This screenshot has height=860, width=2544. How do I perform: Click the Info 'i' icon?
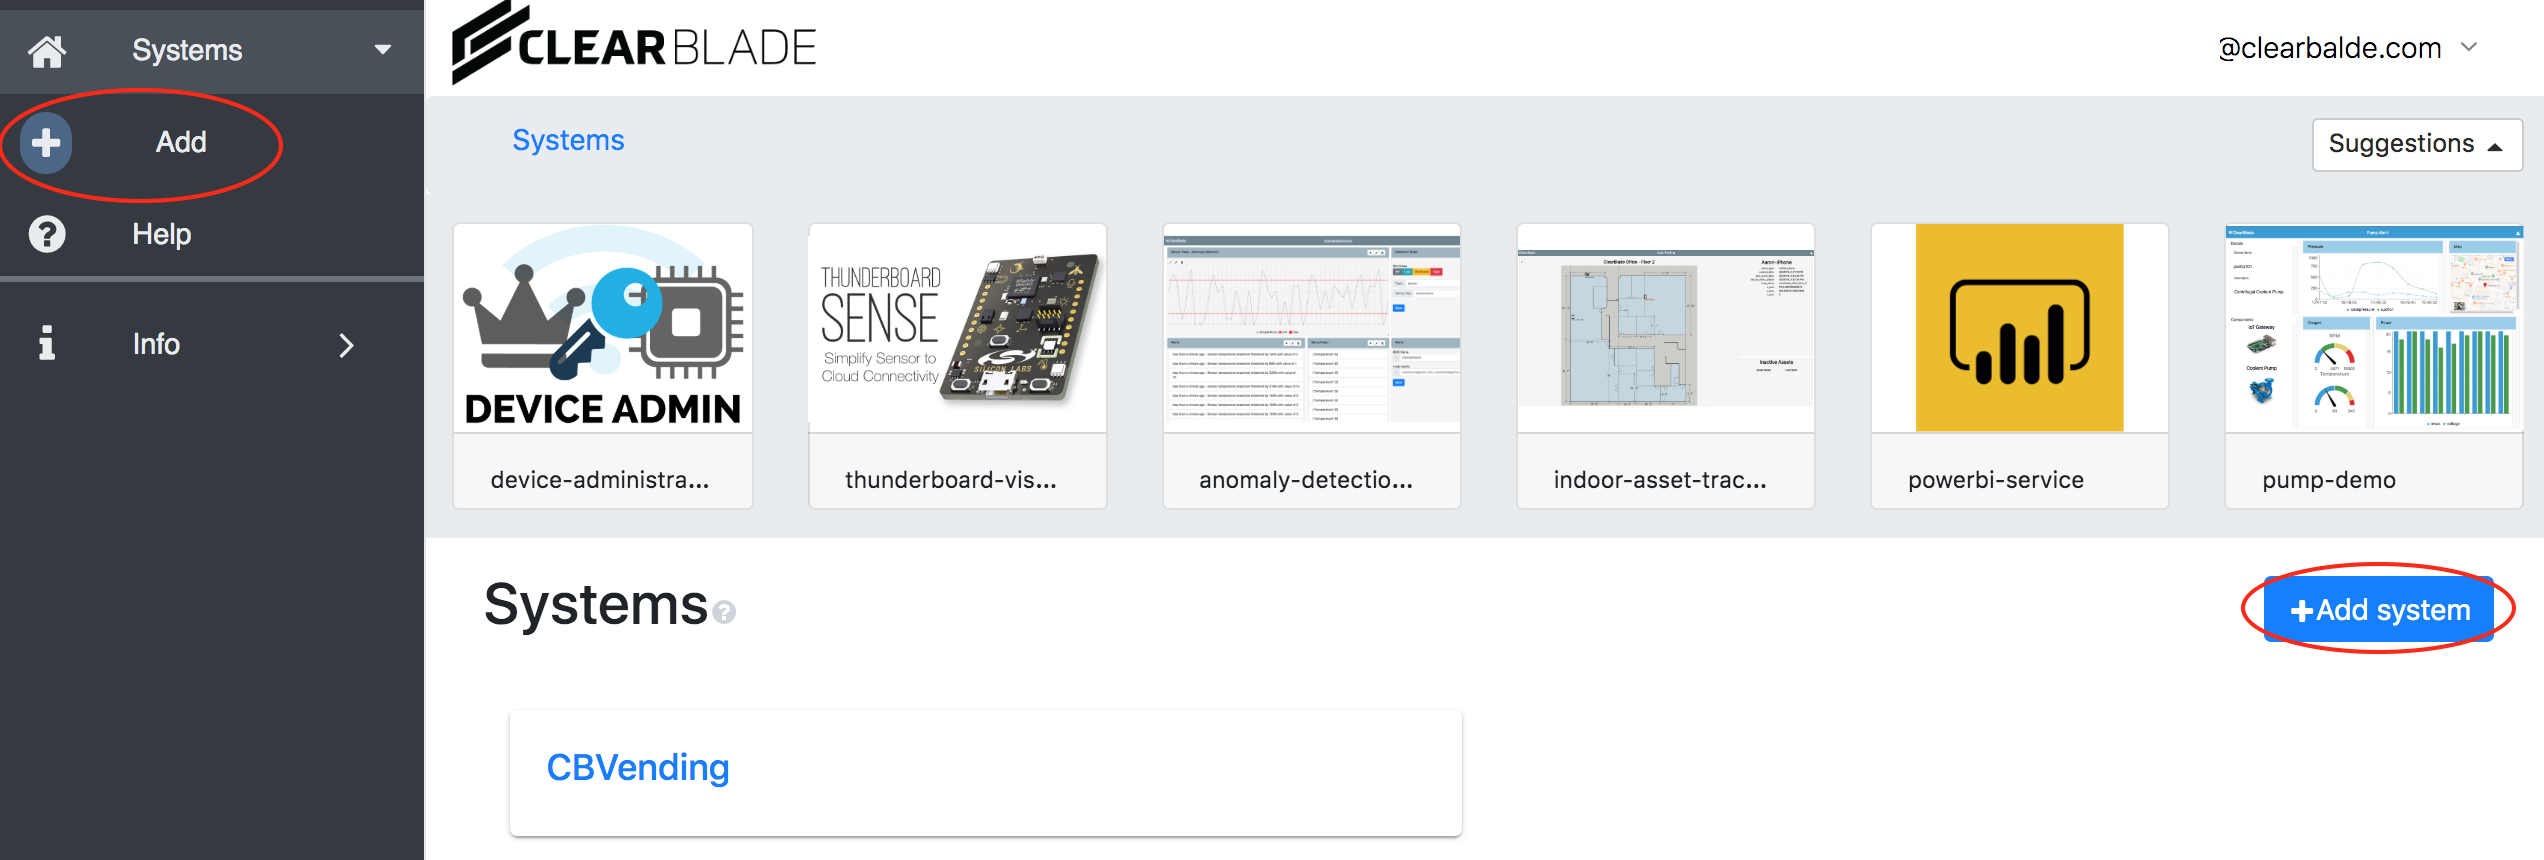click(46, 344)
